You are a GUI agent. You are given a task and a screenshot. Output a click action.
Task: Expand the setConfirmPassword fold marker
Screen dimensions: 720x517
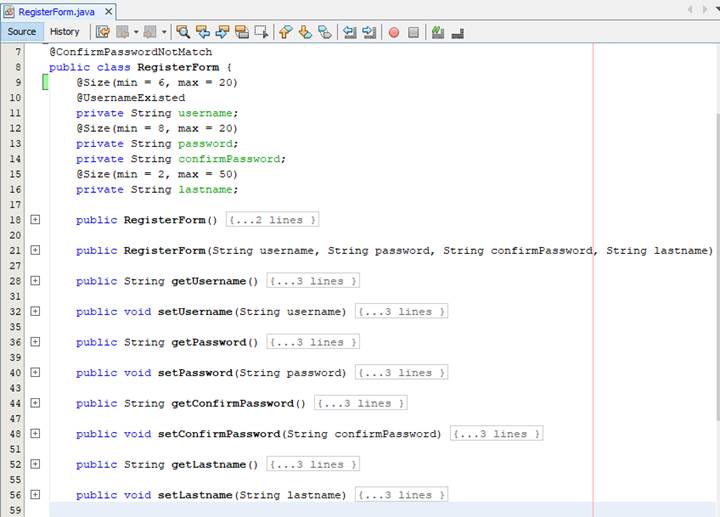click(x=35, y=433)
